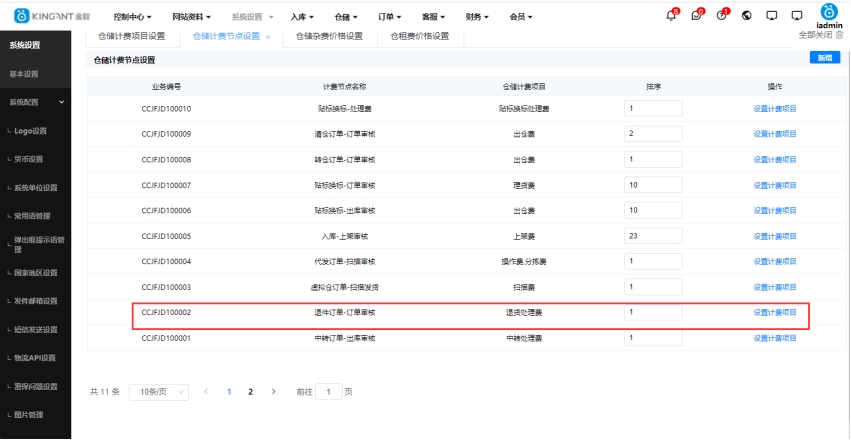851x440 pixels.
Task: Open the notification bell with 8 badge
Action: 672,15
